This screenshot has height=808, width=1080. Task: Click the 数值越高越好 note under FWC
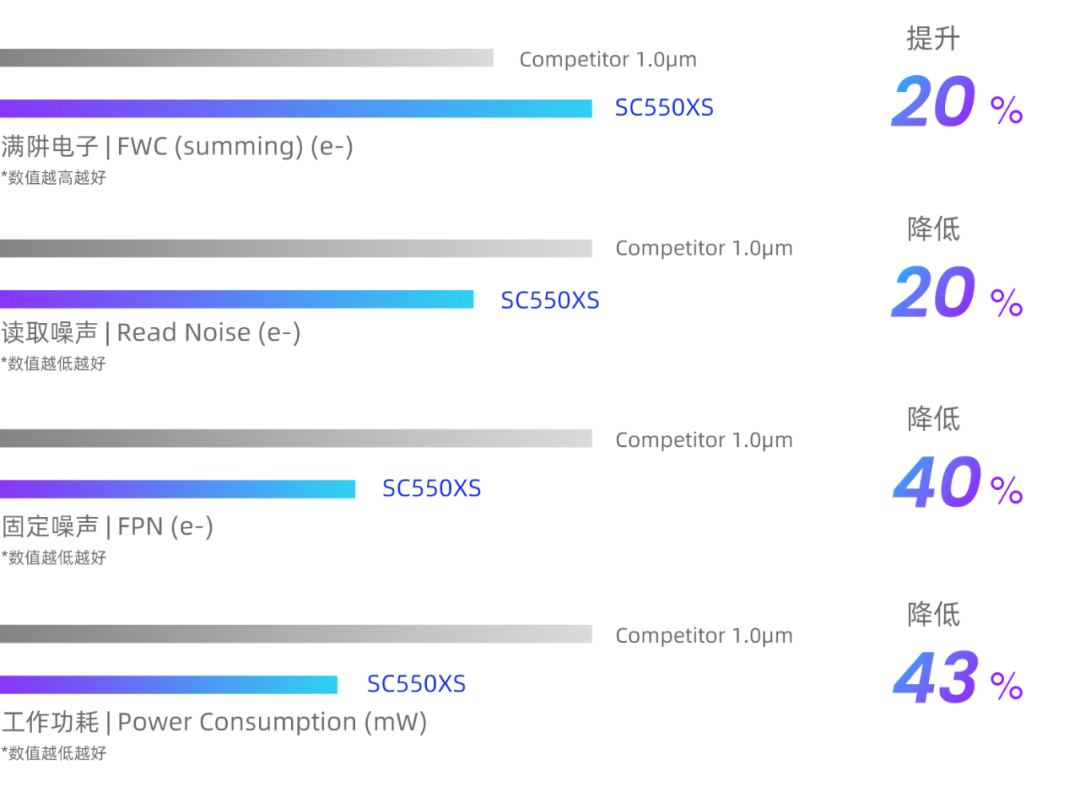[x=54, y=178]
